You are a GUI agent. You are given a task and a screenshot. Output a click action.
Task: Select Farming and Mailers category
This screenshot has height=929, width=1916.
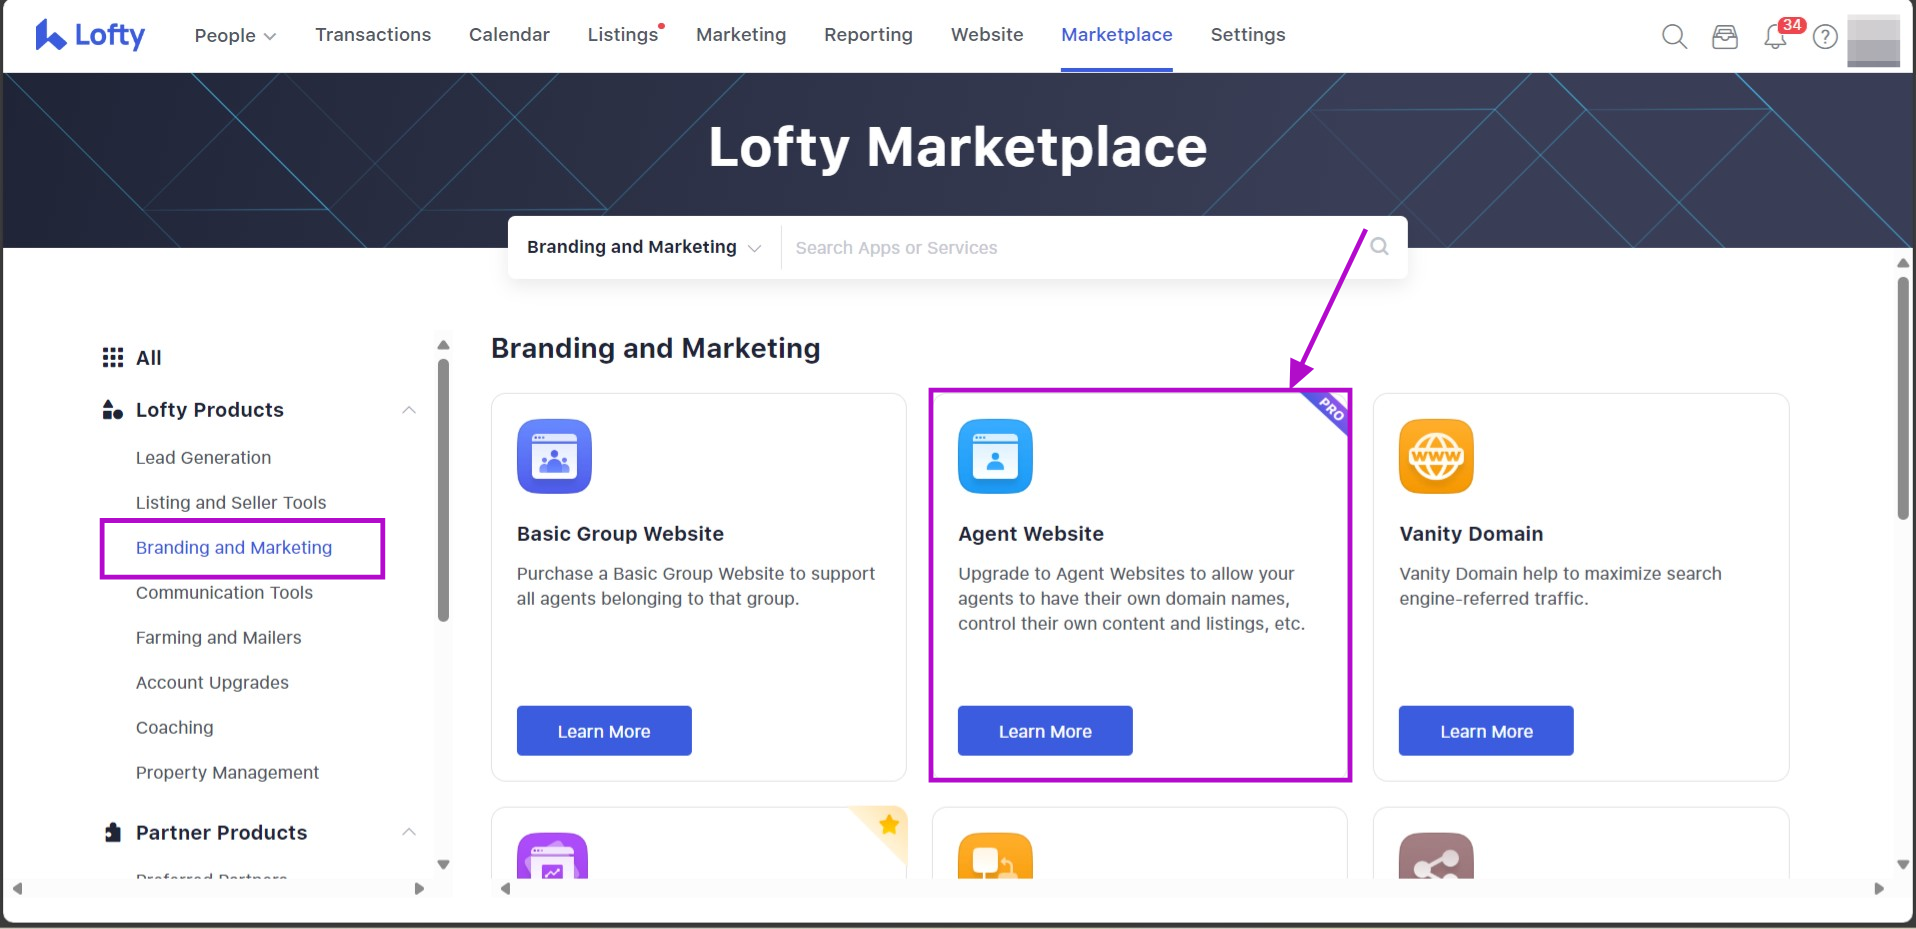pyautogui.click(x=218, y=638)
